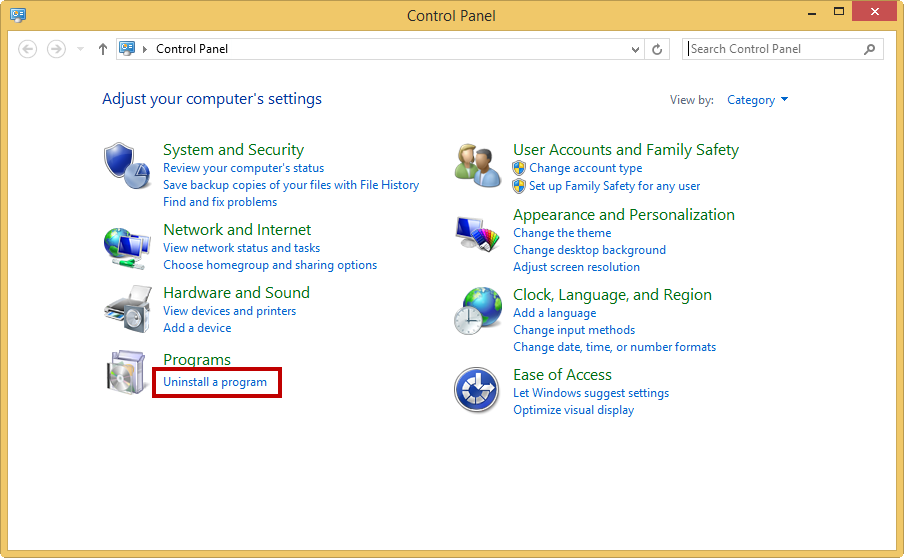
Task: Open the View by Category dropdown
Action: click(x=758, y=100)
